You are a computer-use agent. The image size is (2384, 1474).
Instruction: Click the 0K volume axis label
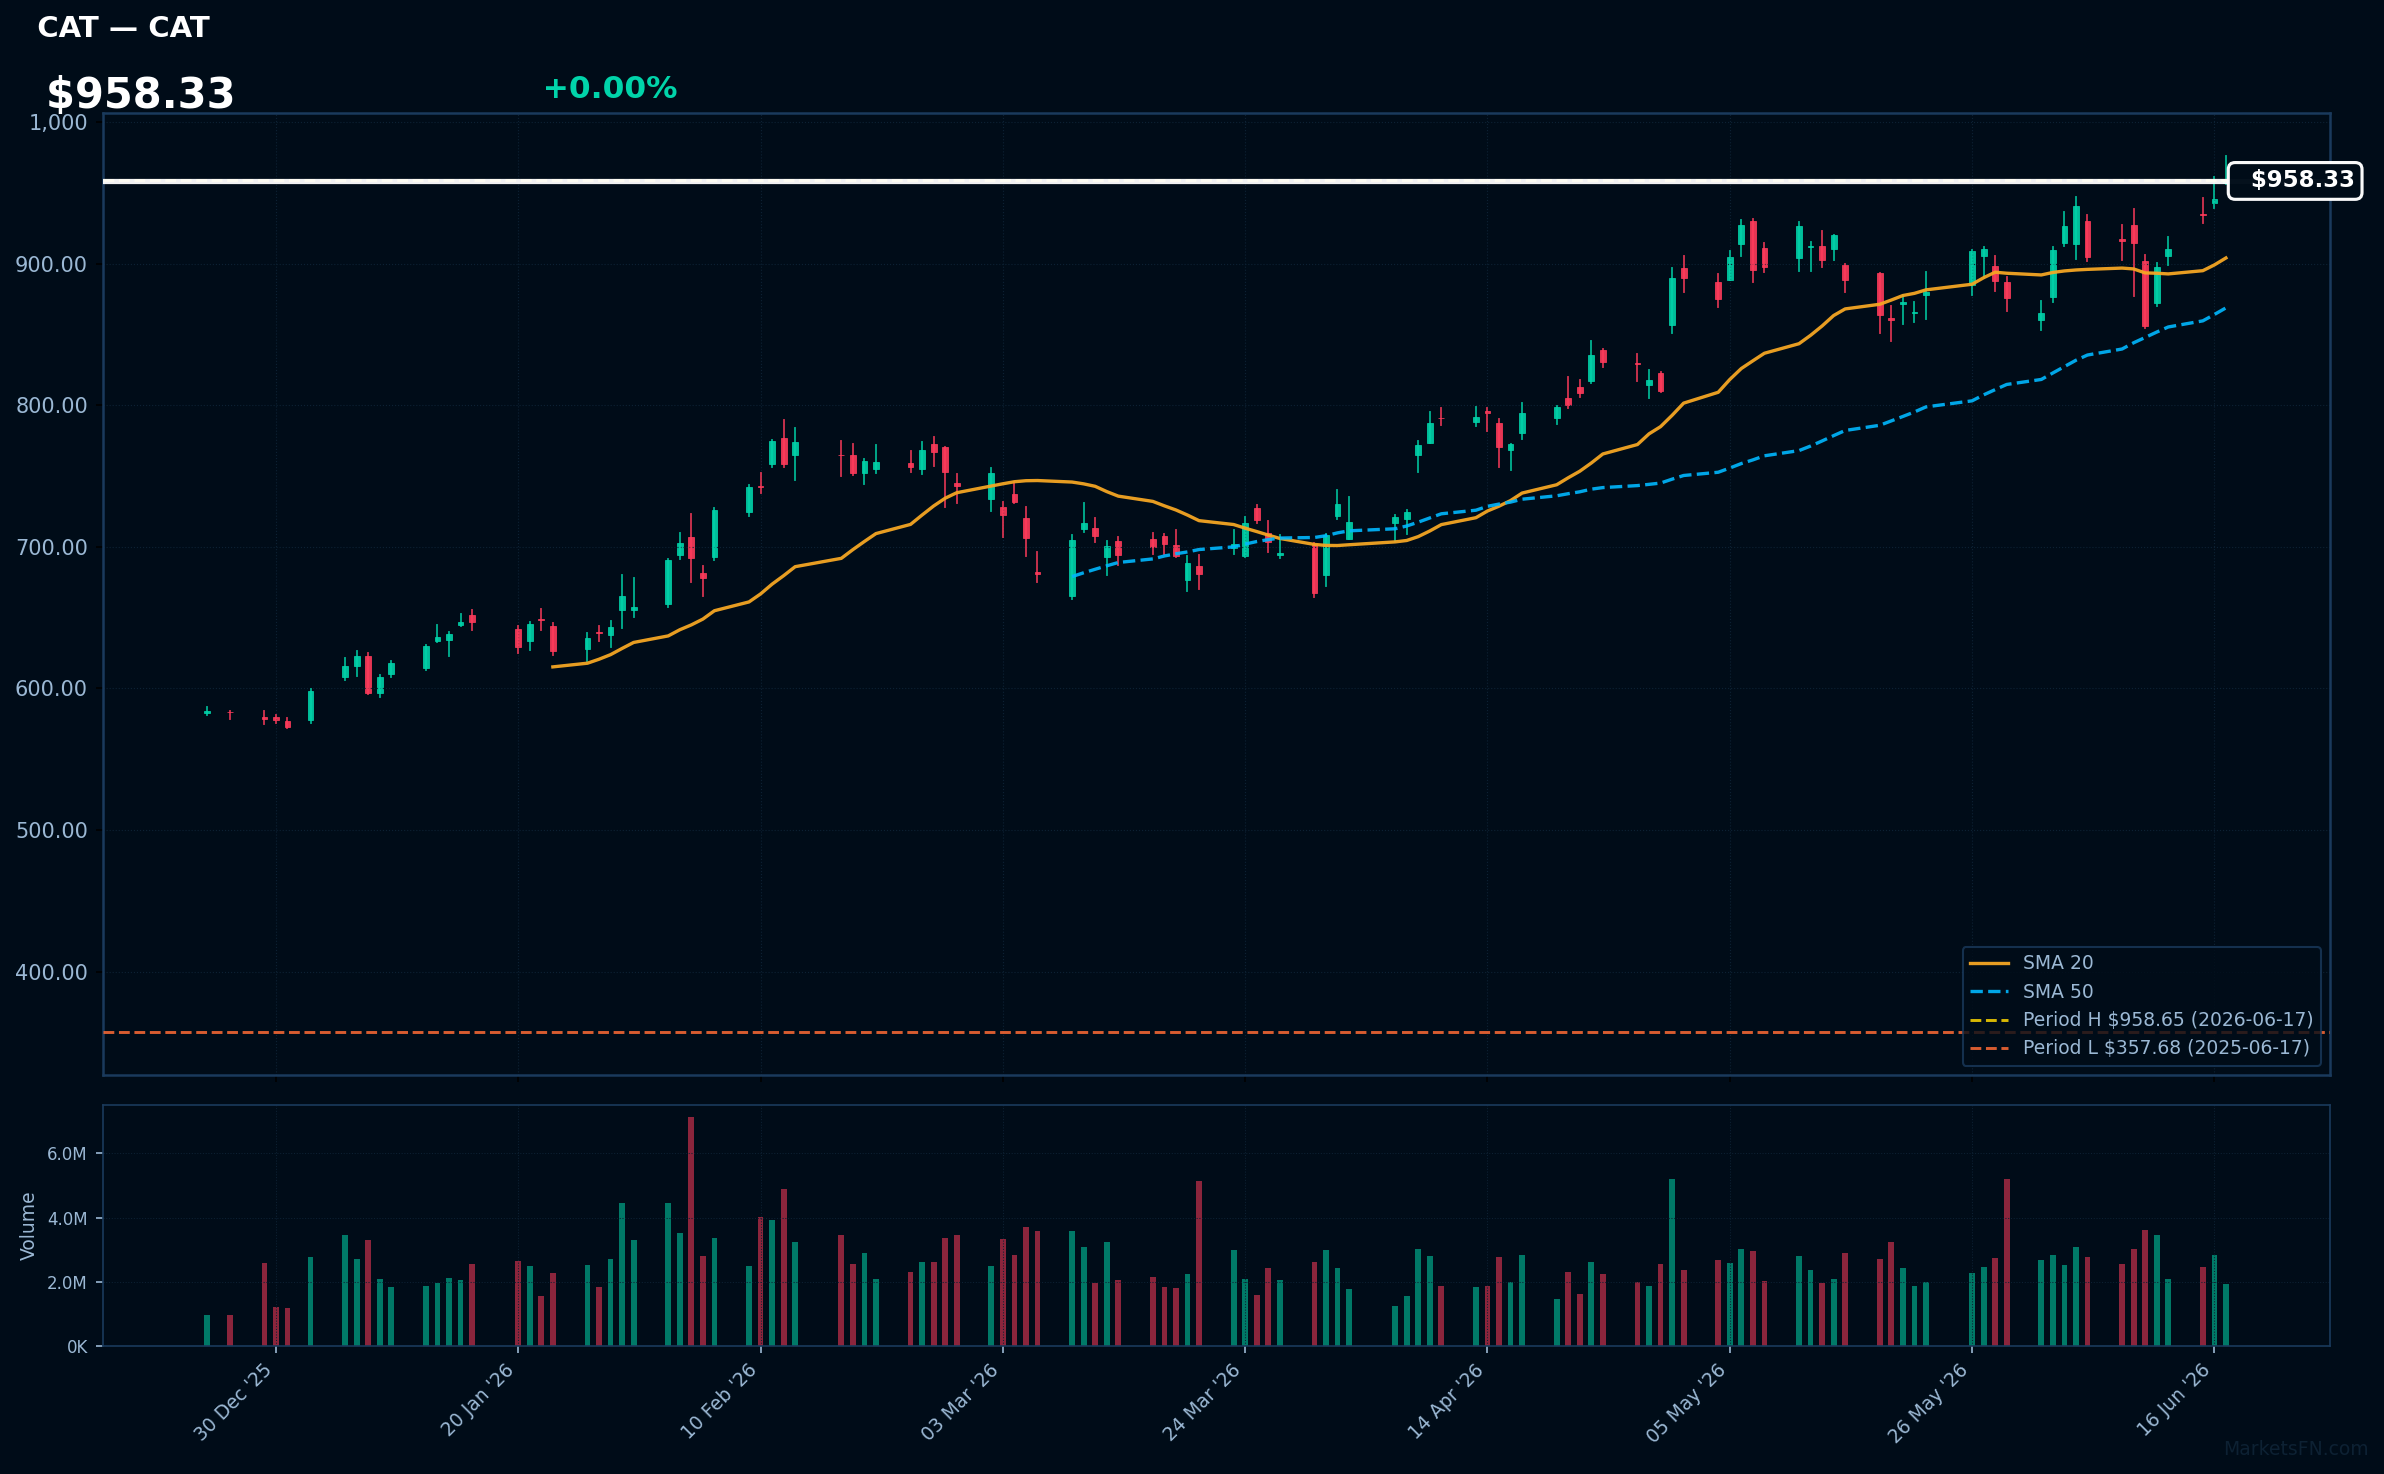[x=77, y=1347]
